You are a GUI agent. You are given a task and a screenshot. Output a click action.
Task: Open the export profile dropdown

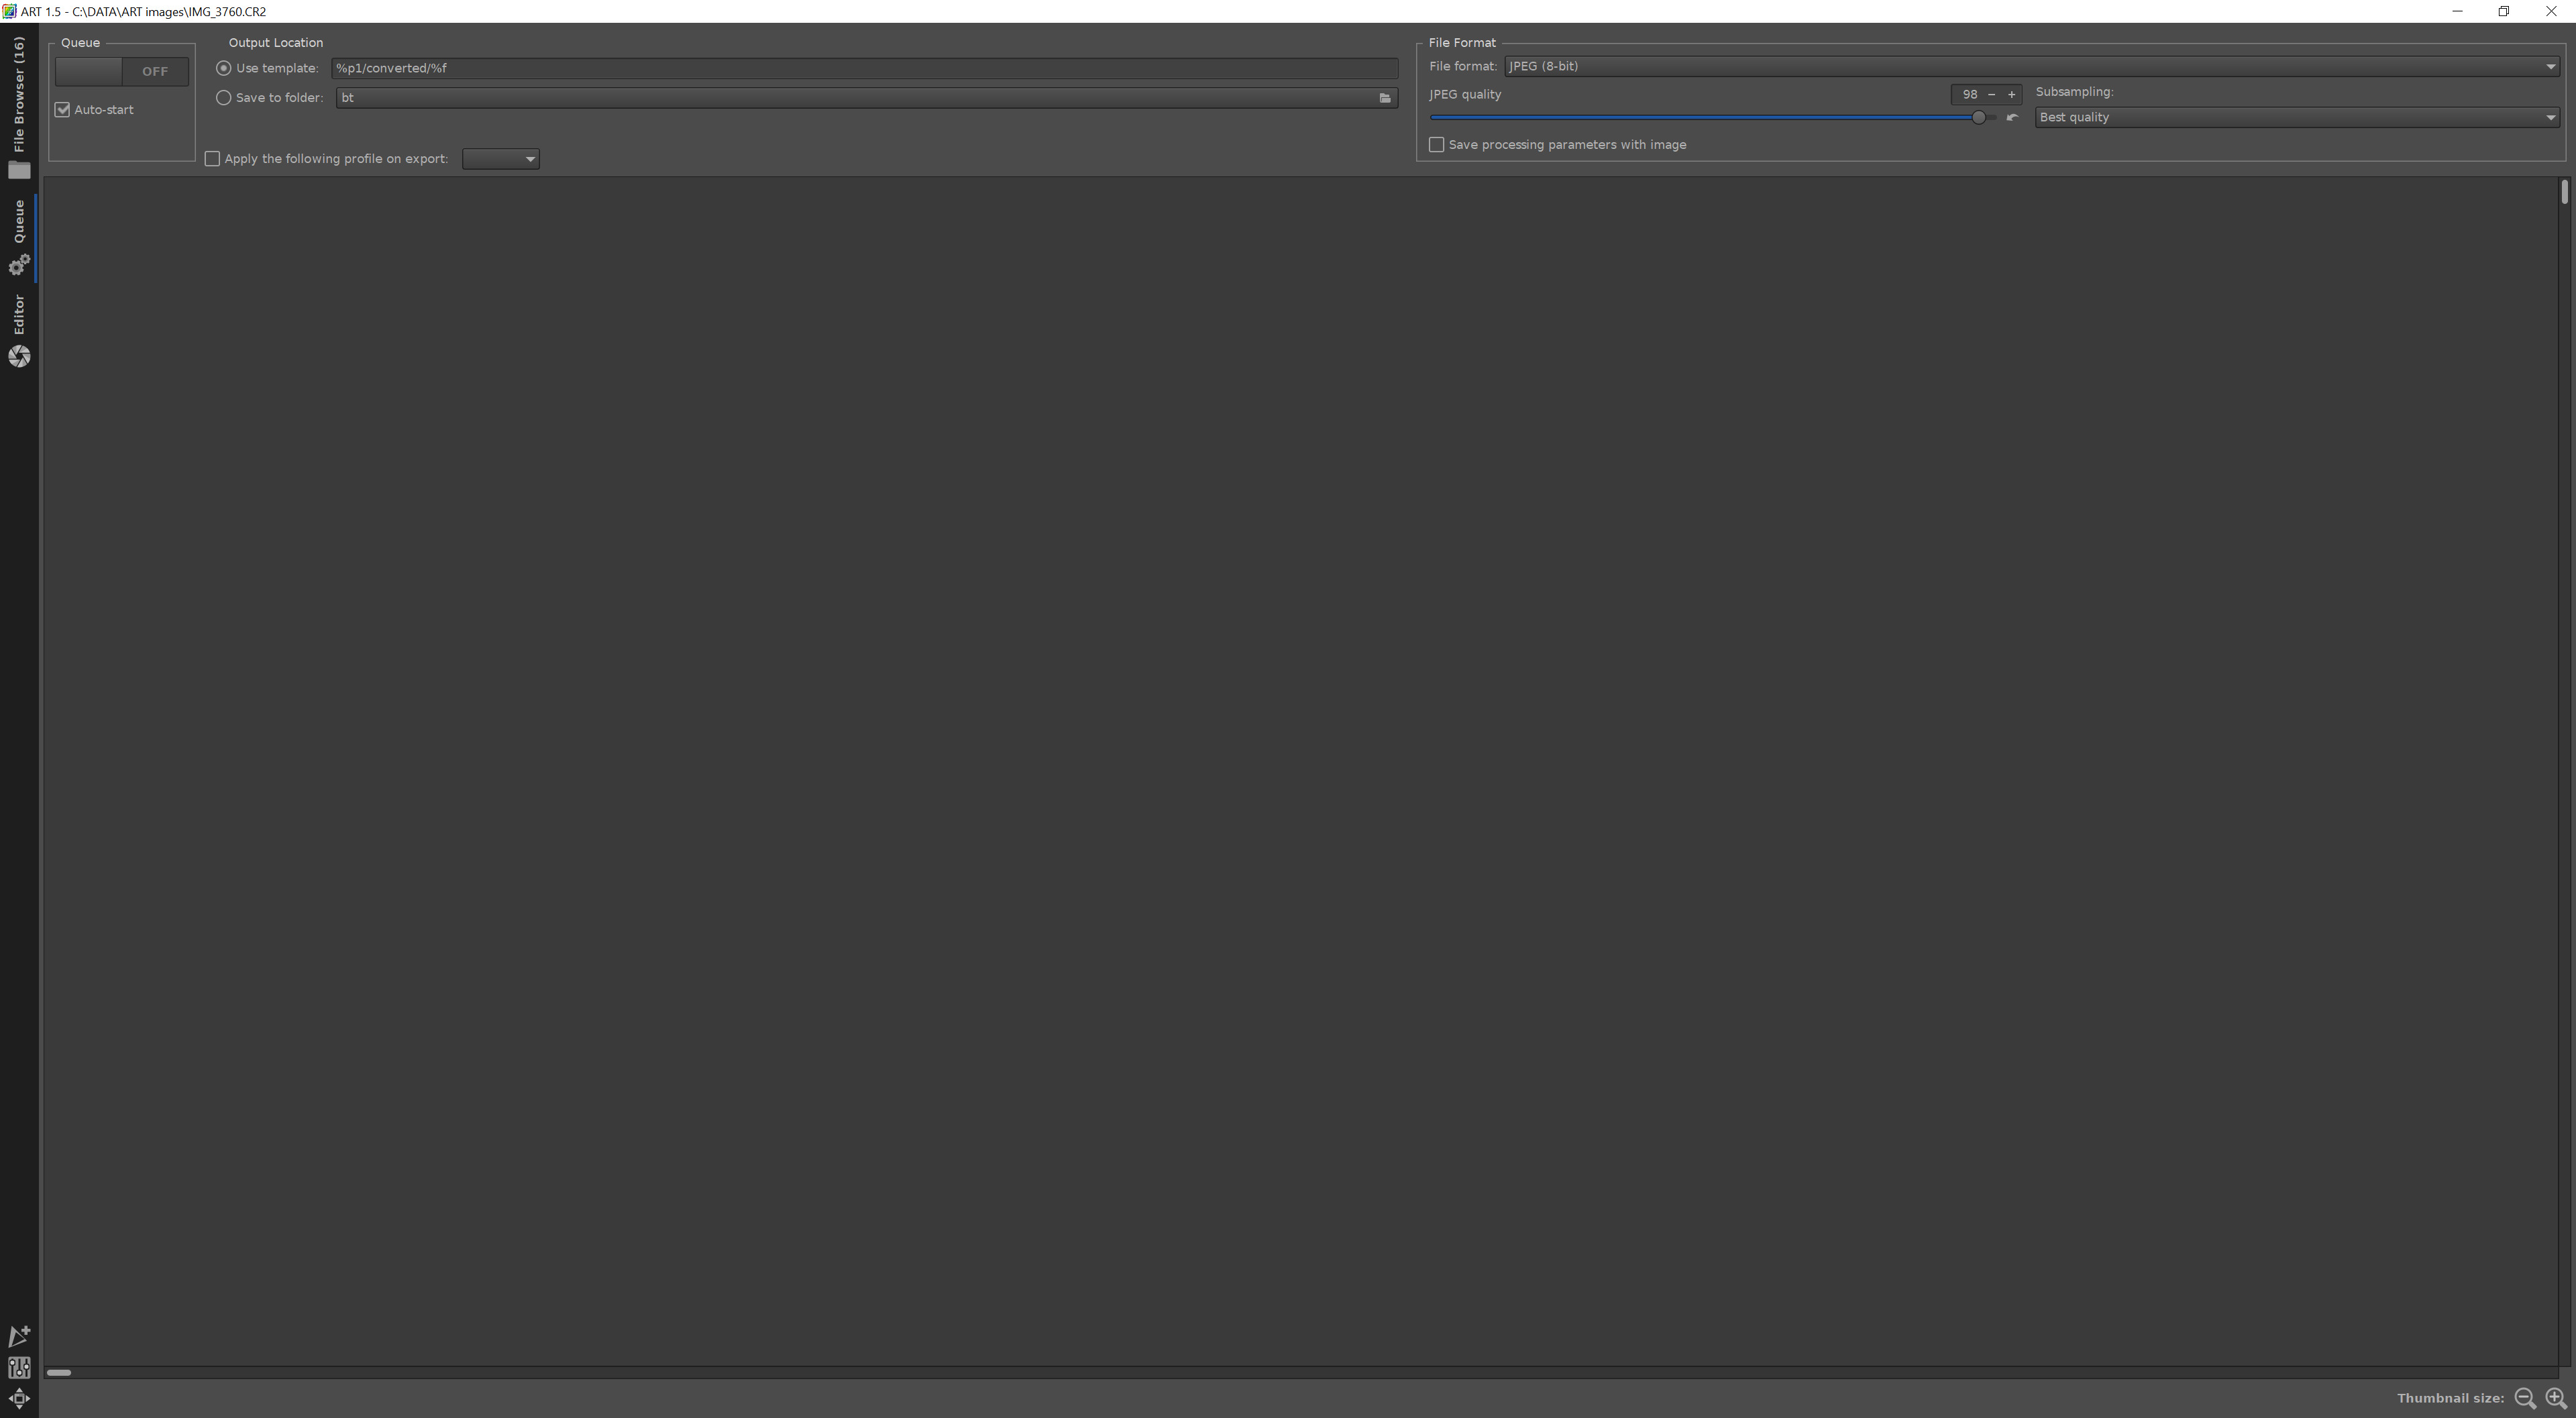(x=501, y=159)
